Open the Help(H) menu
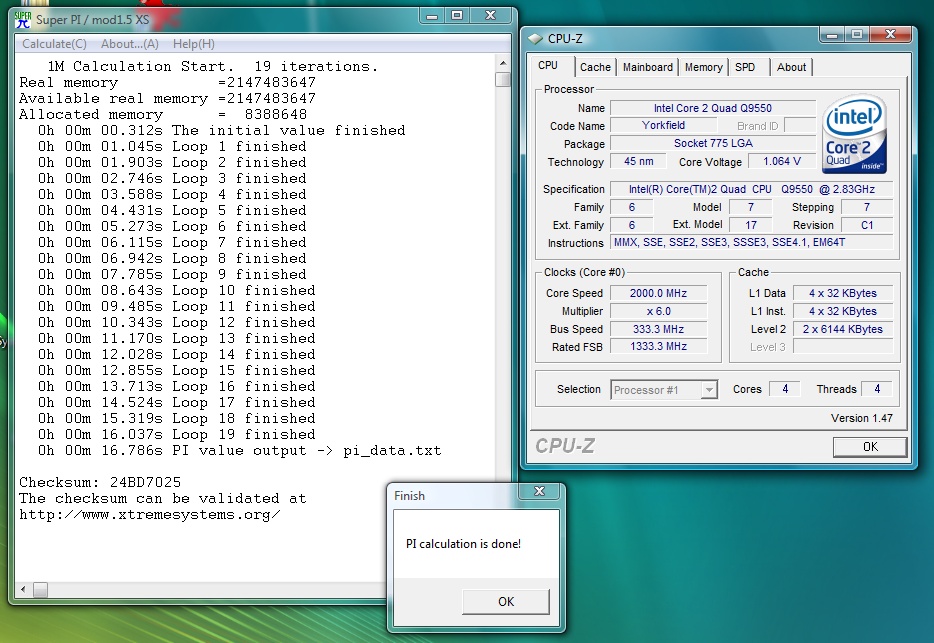 [193, 44]
